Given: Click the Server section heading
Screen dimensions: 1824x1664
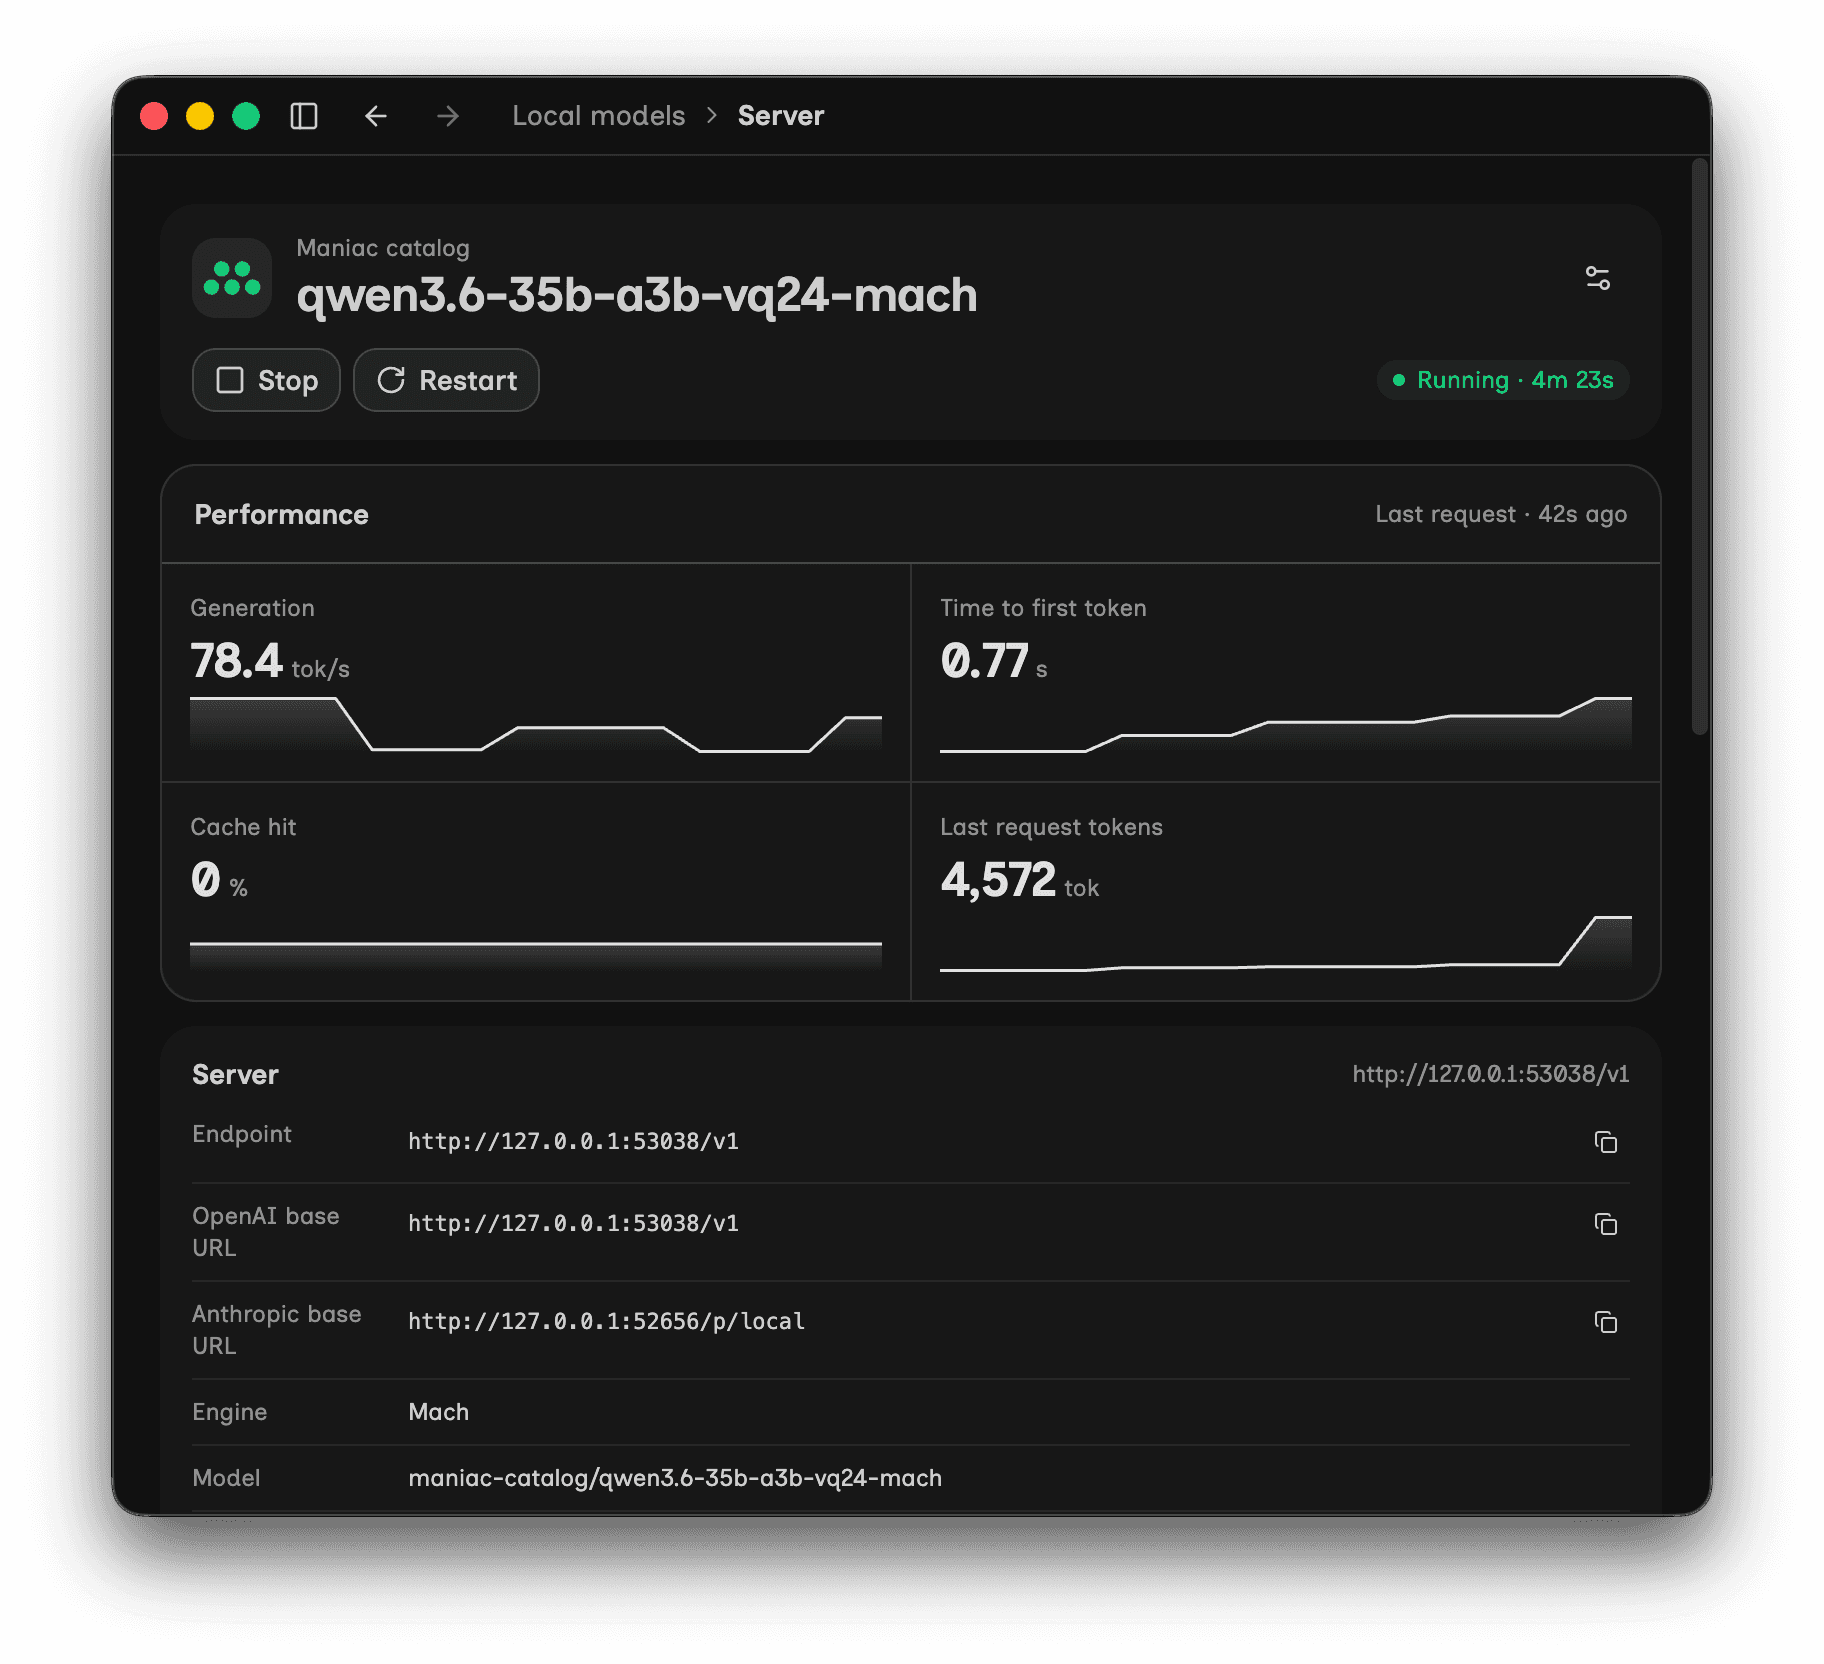Looking at the screenshot, I should [235, 1074].
